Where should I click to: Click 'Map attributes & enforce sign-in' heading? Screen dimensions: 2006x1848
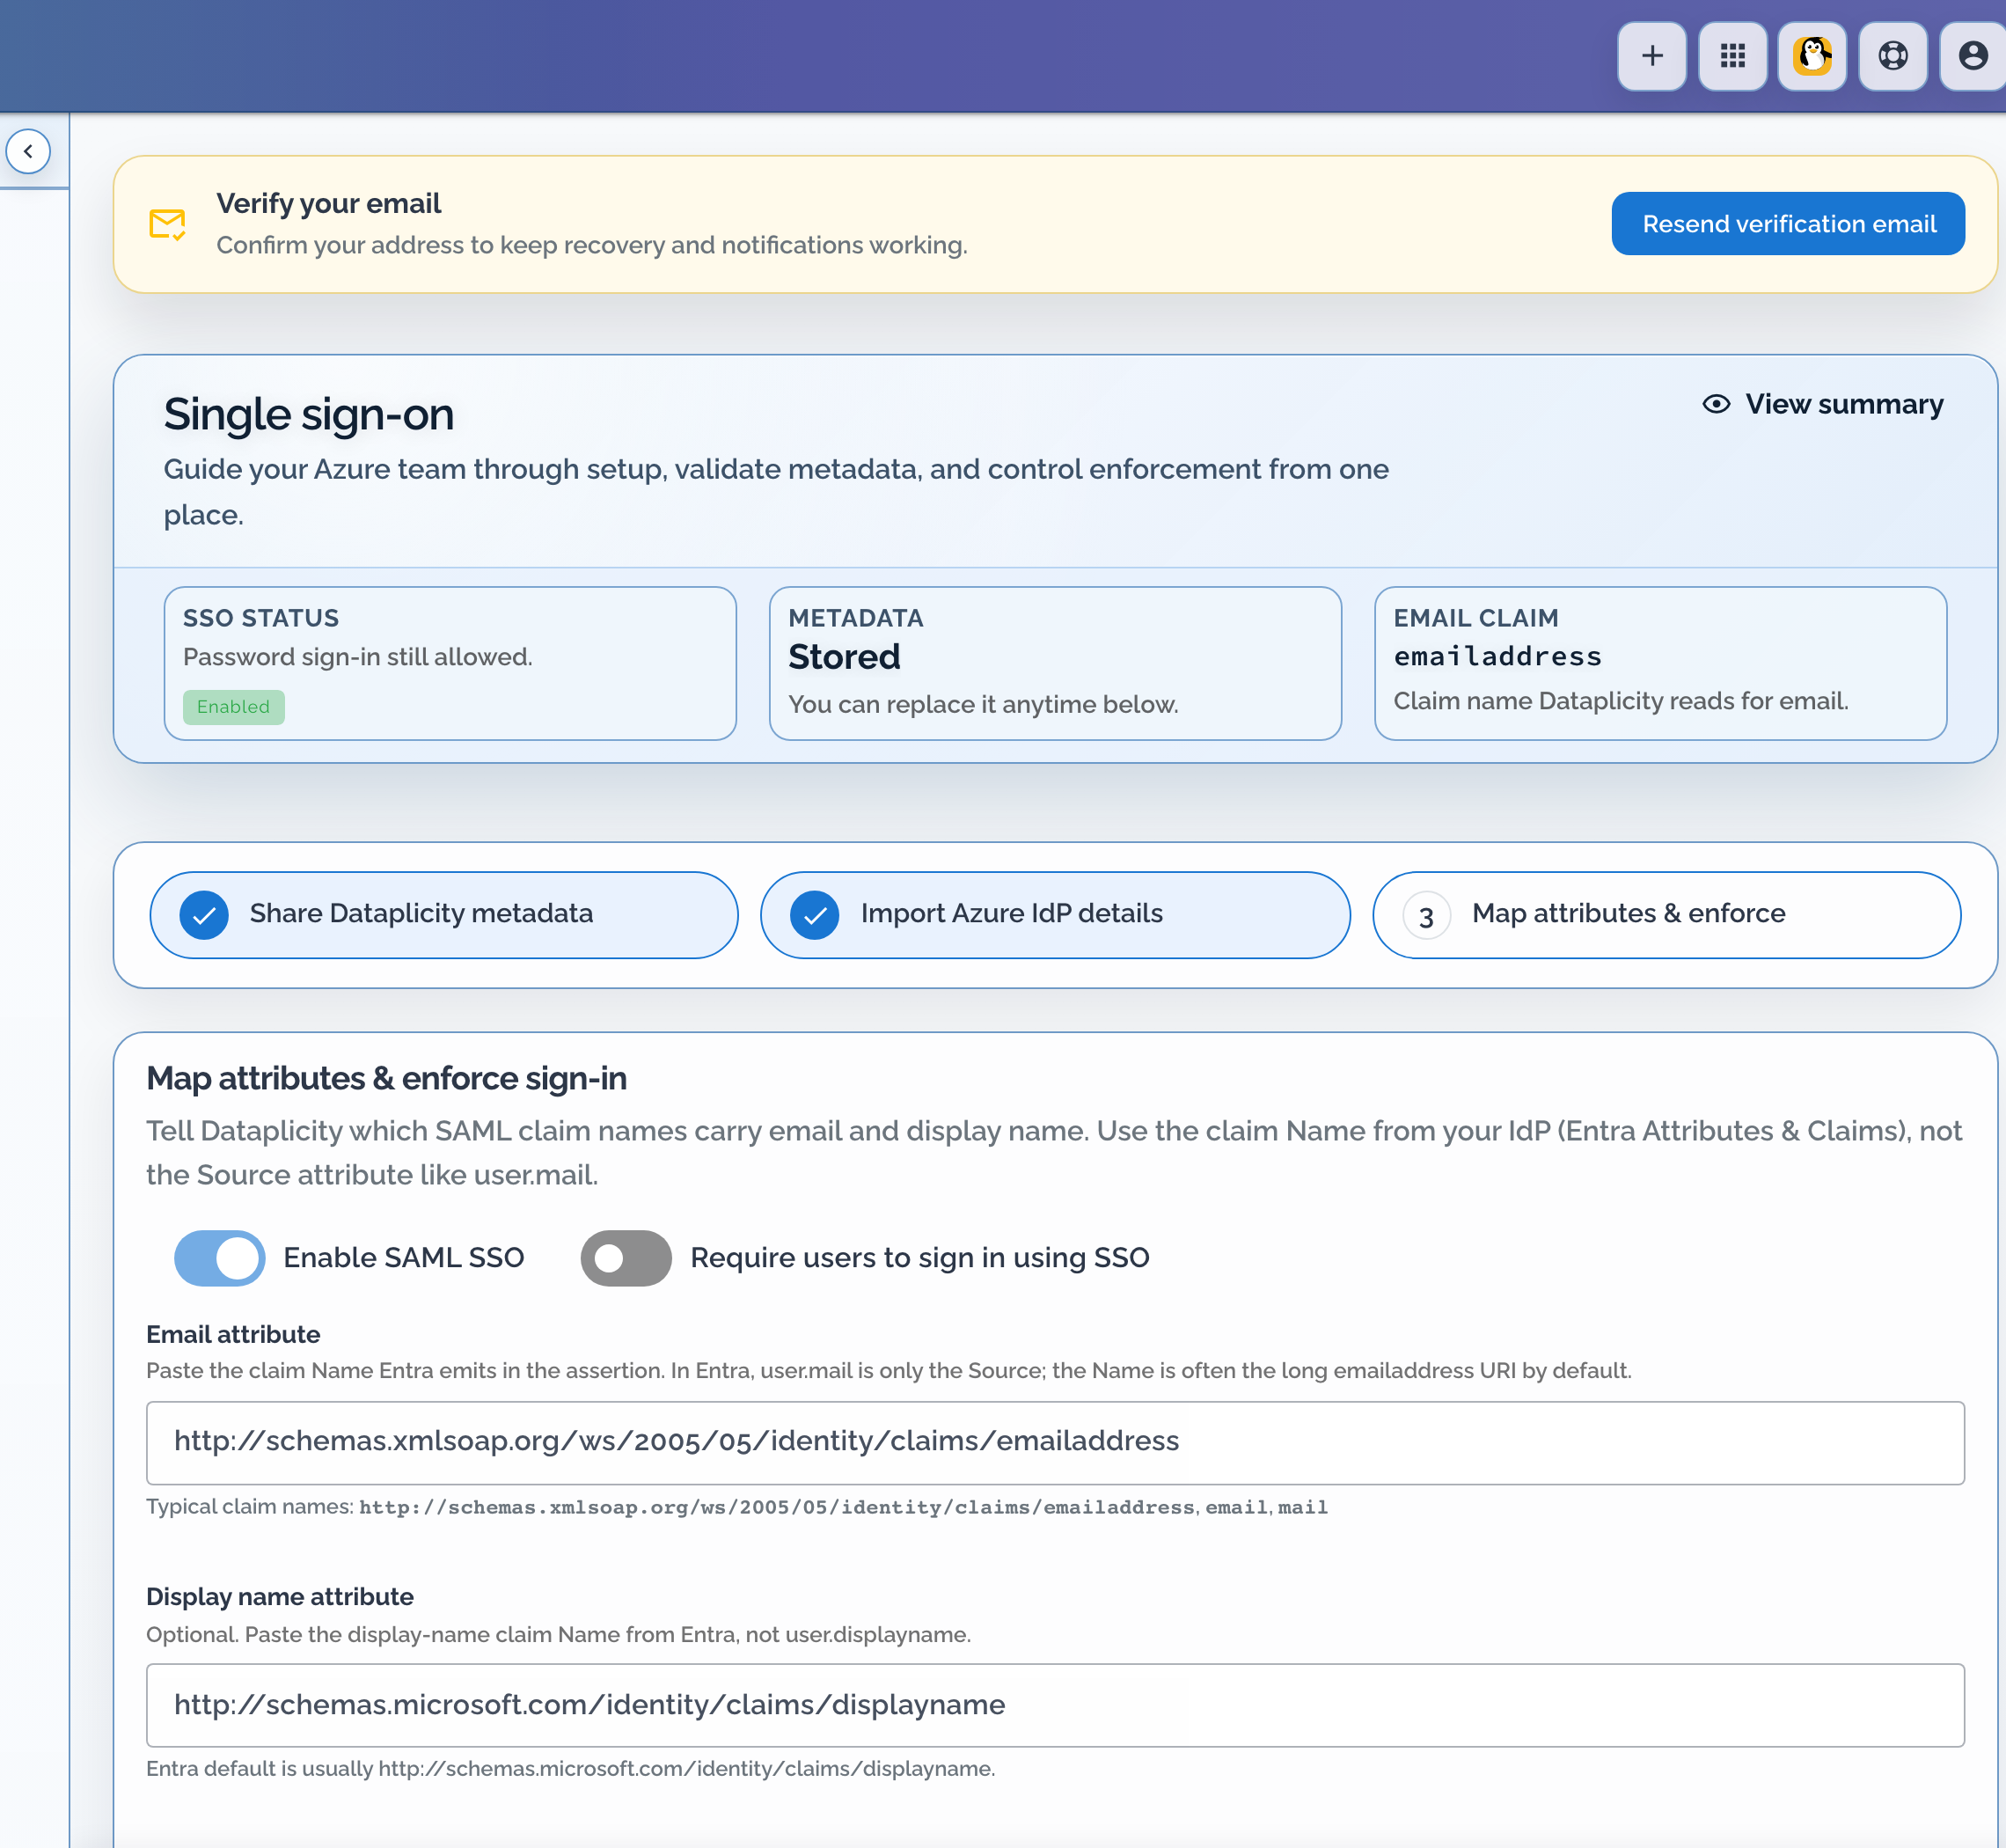pos(386,1079)
